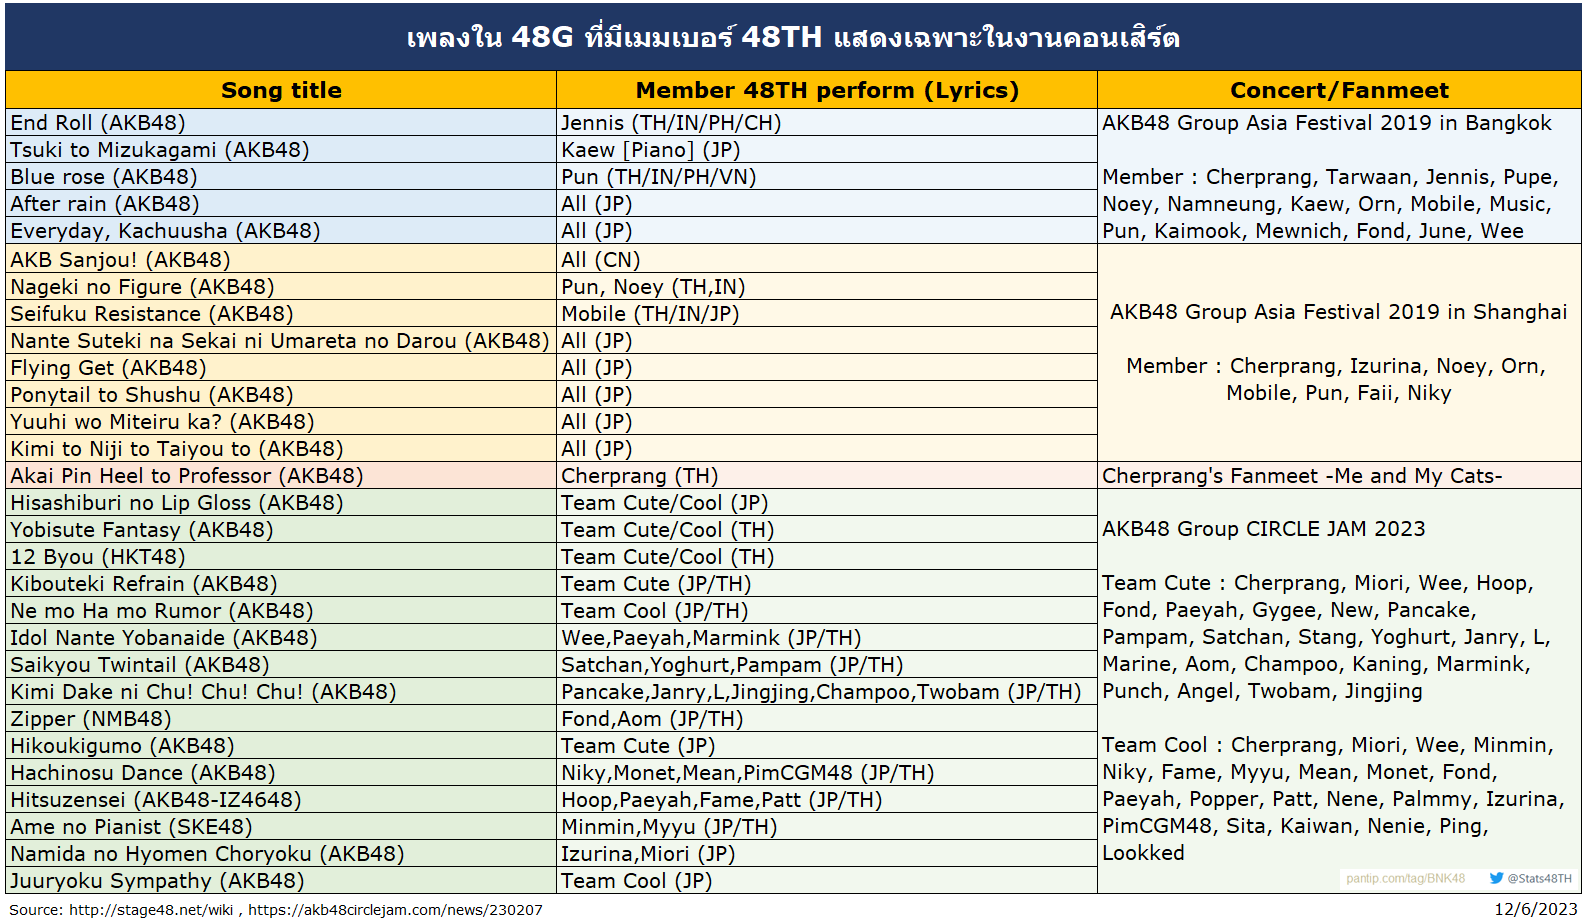Click the Izurina,Miori (JP) cell
Viewport: 1590px width, 924px height.
pyautogui.click(x=827, y=854)
